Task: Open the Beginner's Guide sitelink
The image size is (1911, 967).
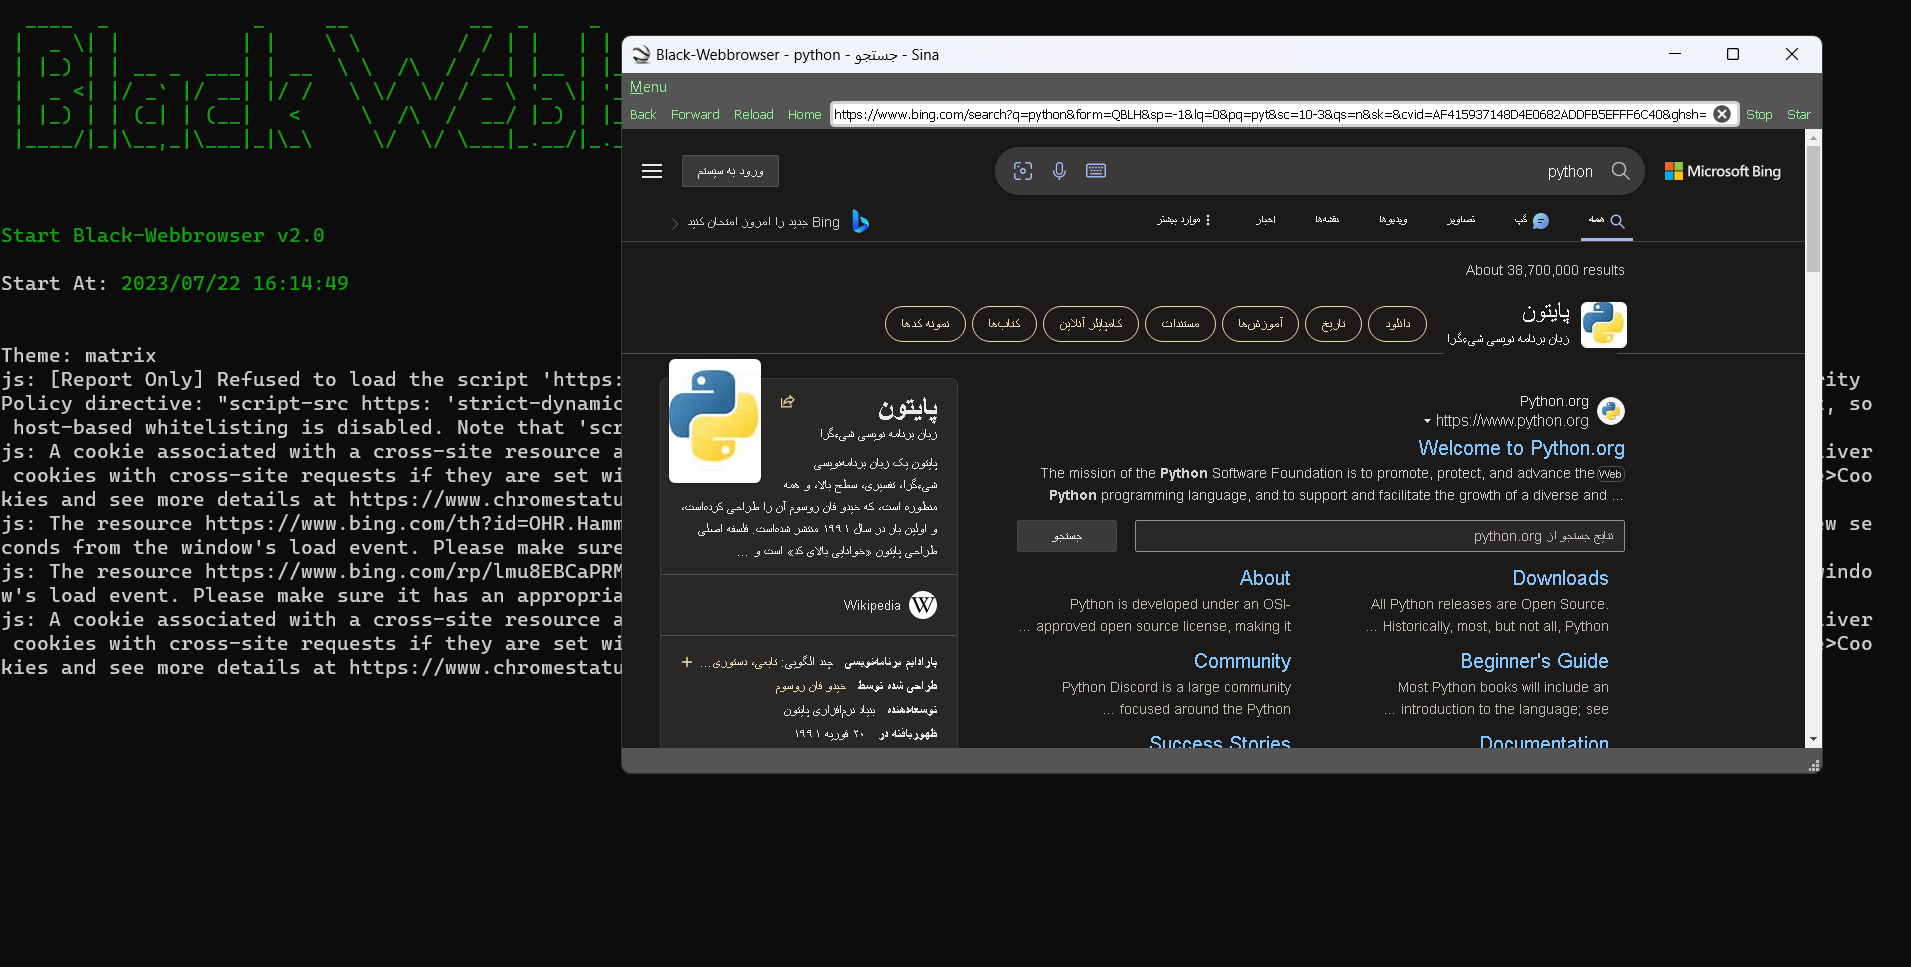Action: (x=1534, y=661)
